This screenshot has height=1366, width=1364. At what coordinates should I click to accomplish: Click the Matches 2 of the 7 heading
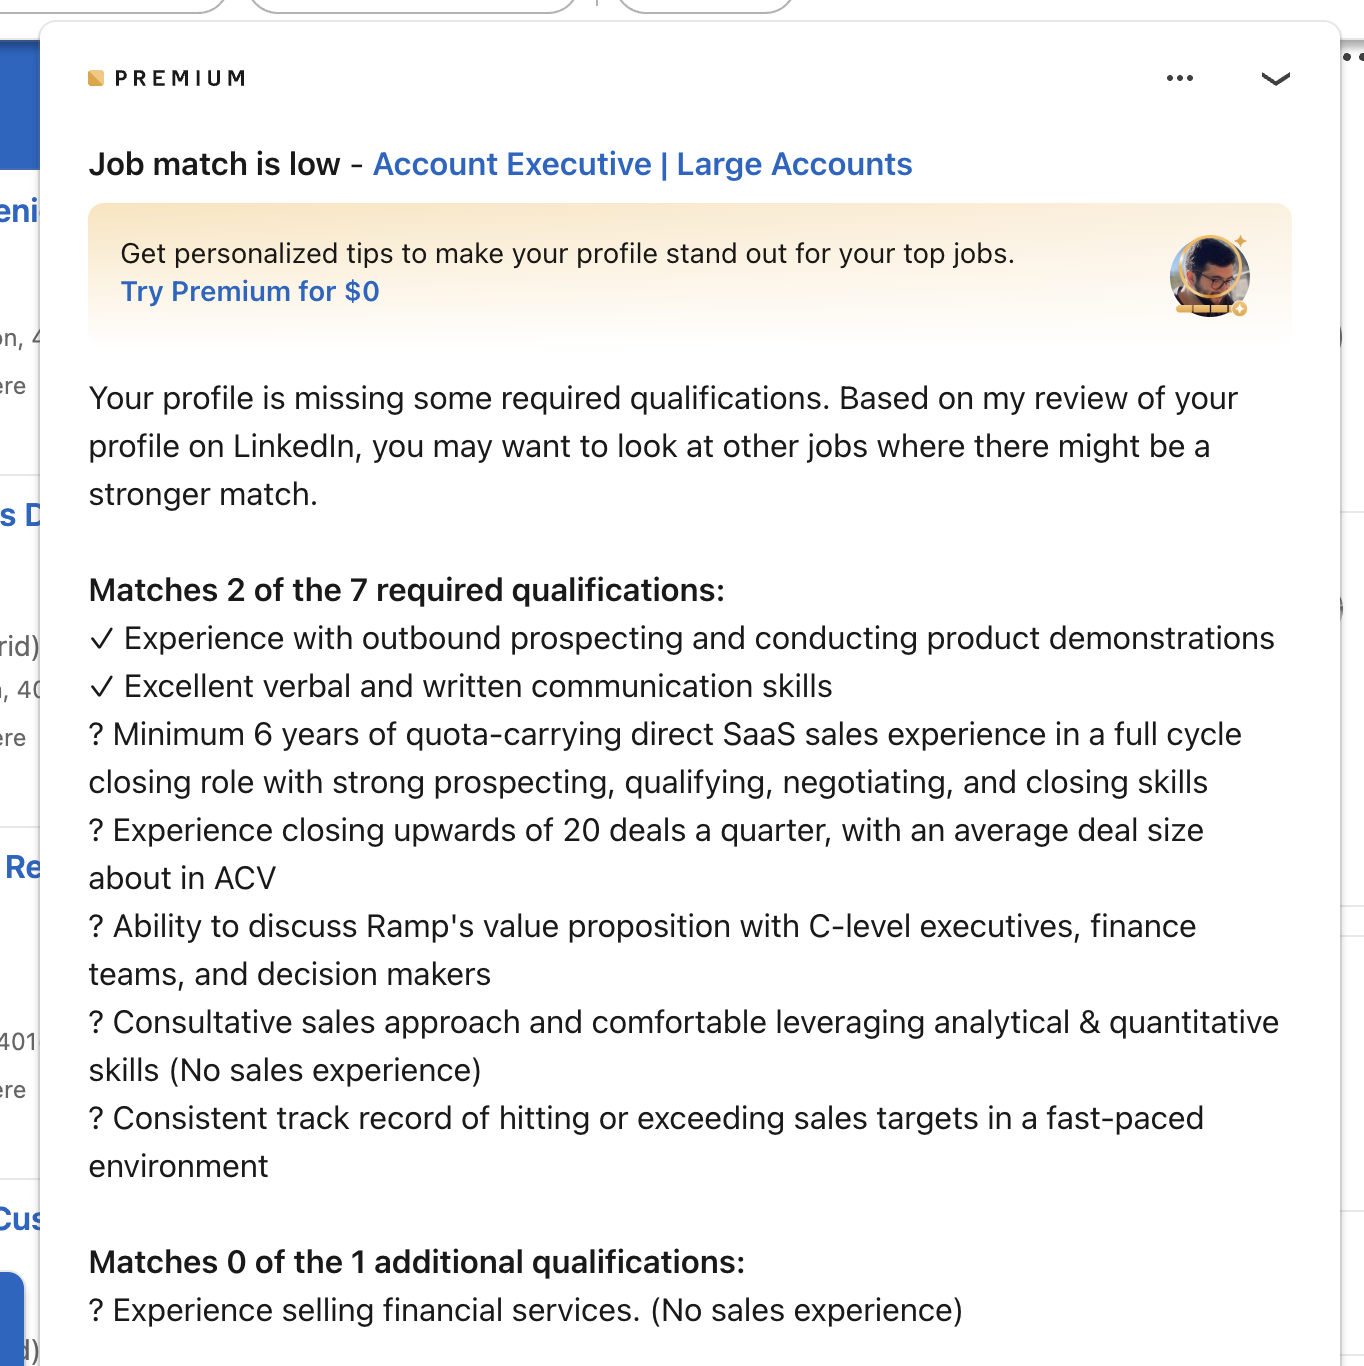[x=406, y=590]
